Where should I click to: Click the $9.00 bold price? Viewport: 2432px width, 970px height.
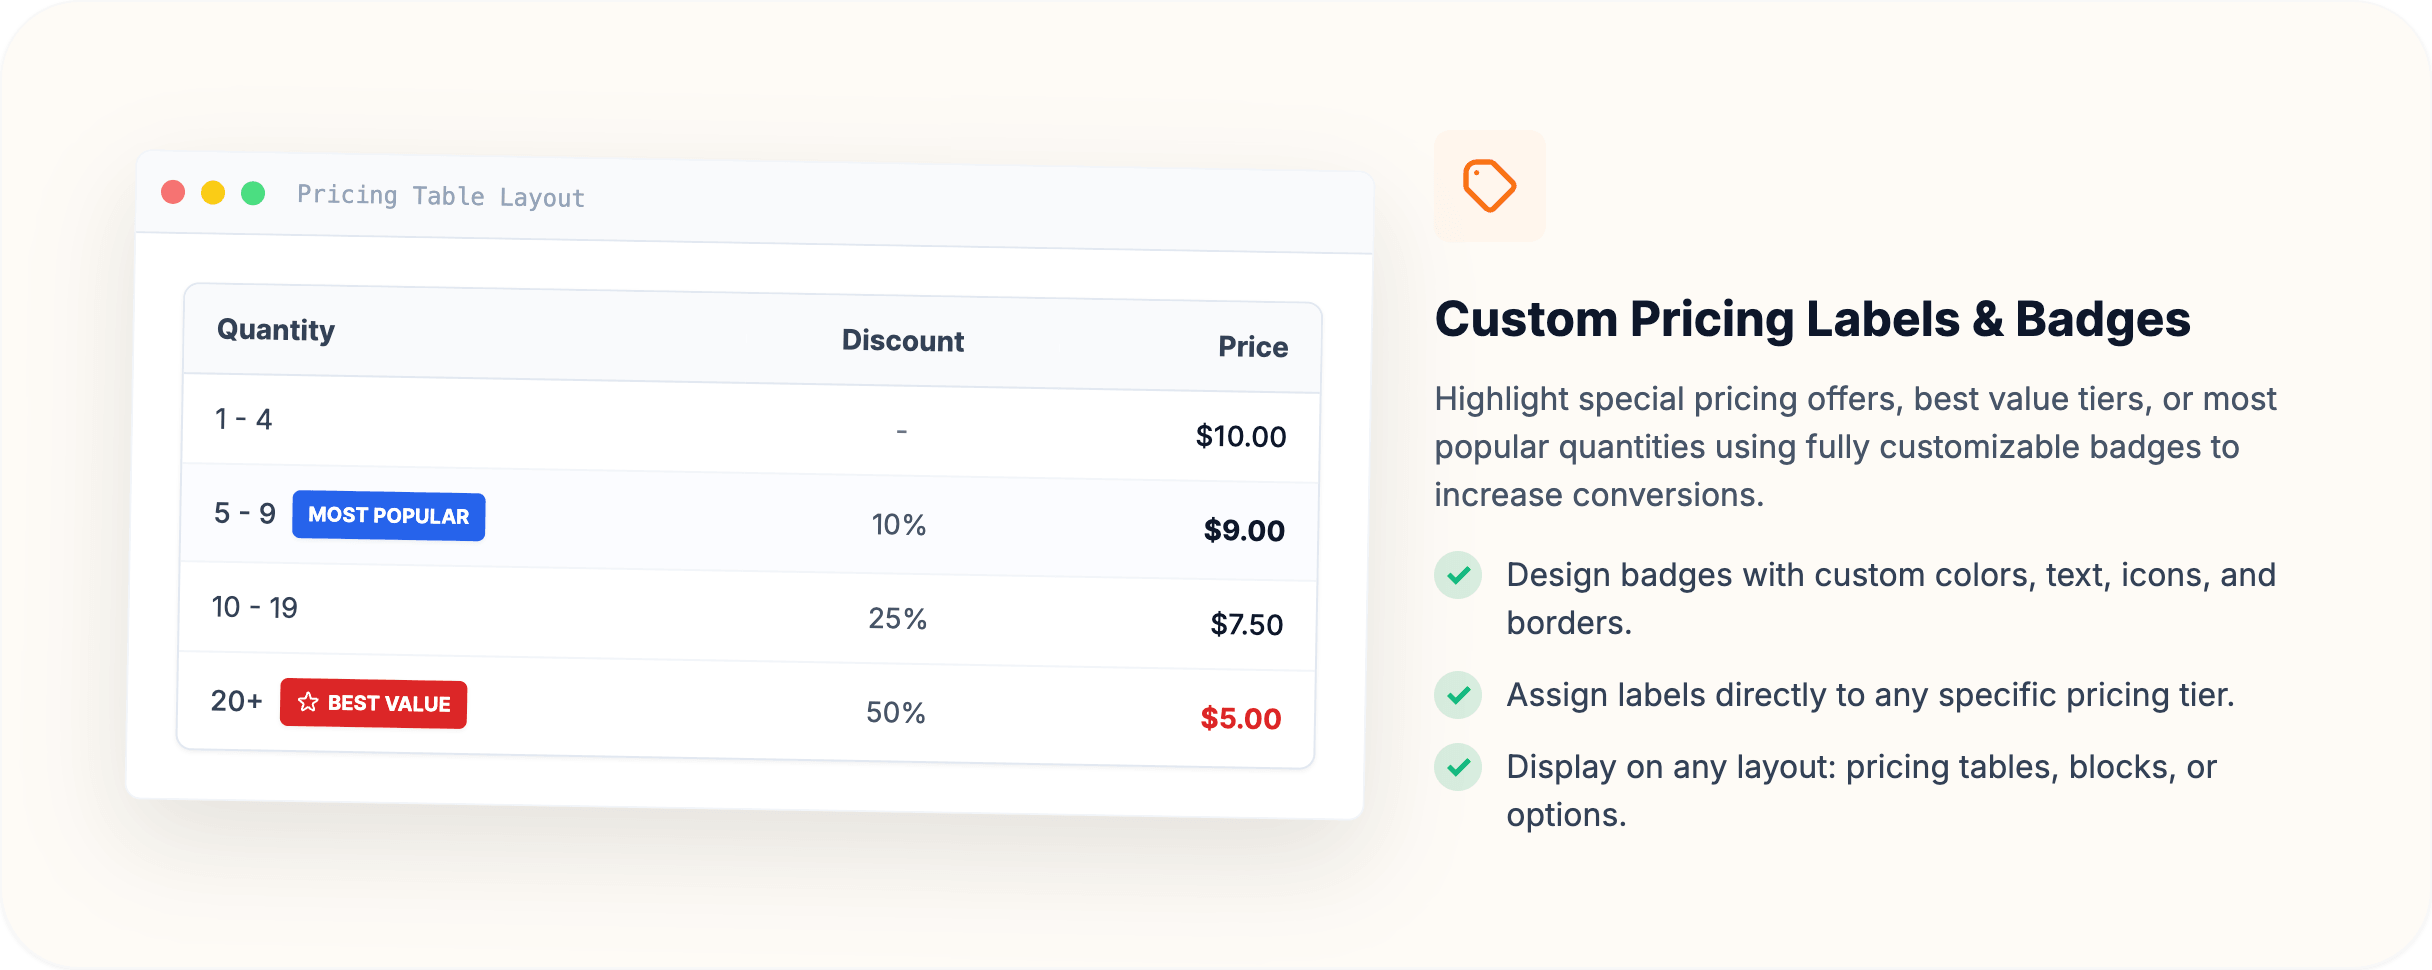click(x=1244, y=530)
